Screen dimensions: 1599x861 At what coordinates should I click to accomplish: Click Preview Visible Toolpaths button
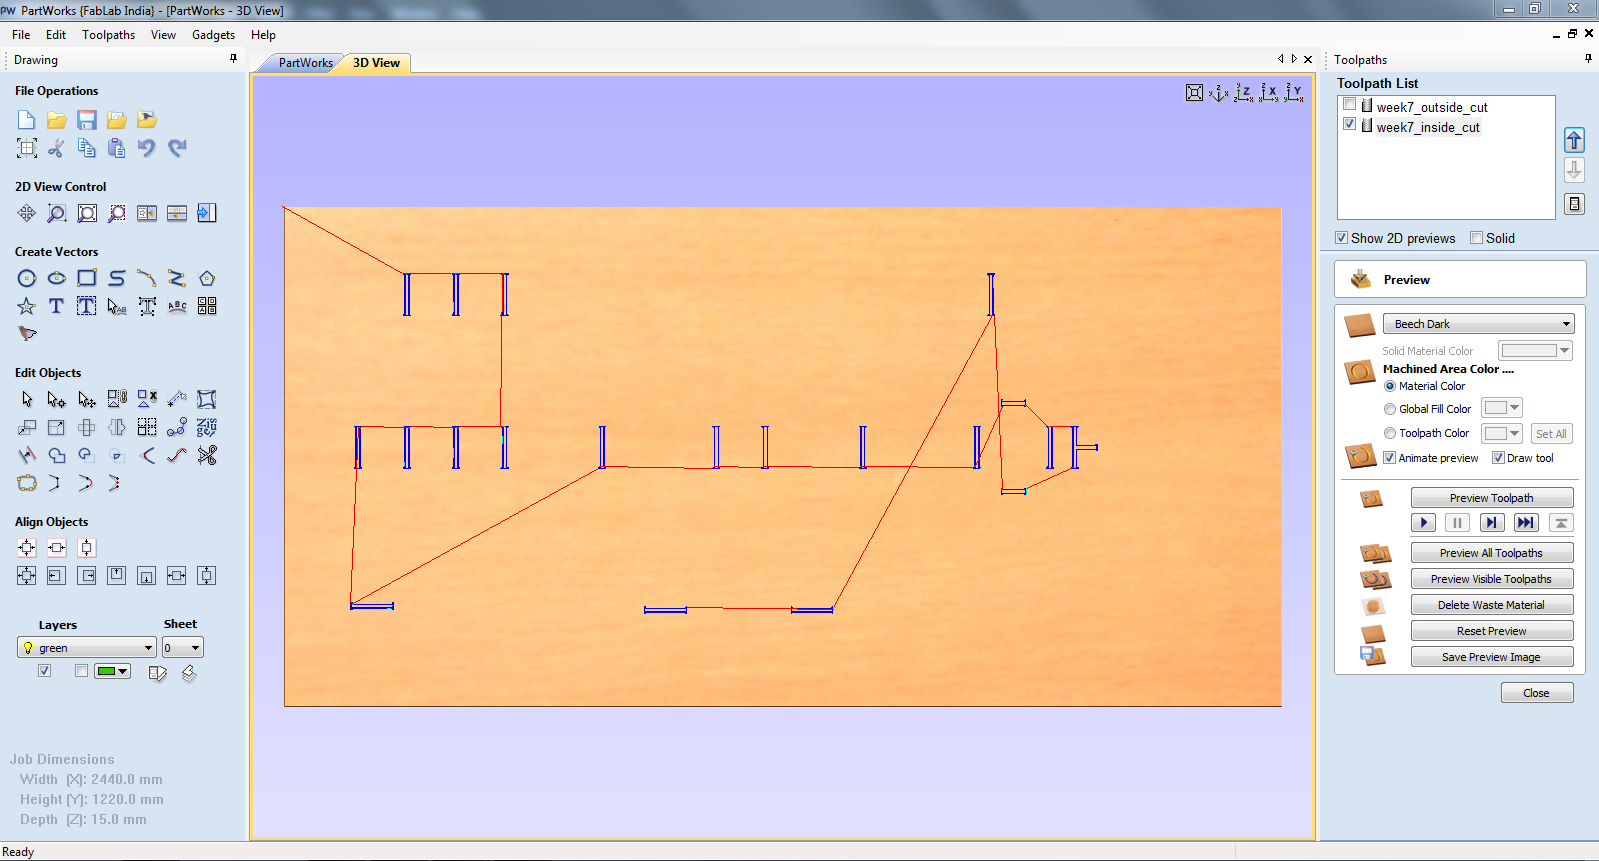[x=1491, y=579]
